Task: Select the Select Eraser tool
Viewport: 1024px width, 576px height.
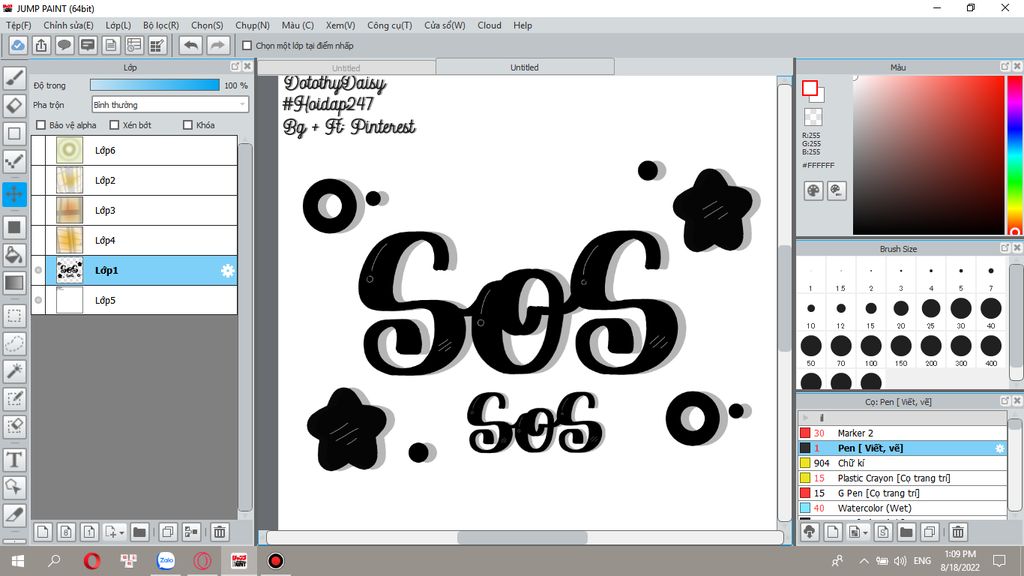Action: (14, 426)
